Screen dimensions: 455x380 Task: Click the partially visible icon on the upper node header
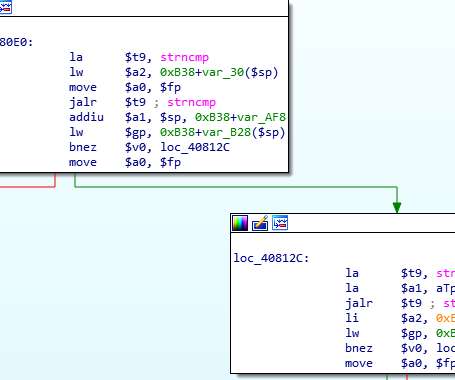(6, 7)
